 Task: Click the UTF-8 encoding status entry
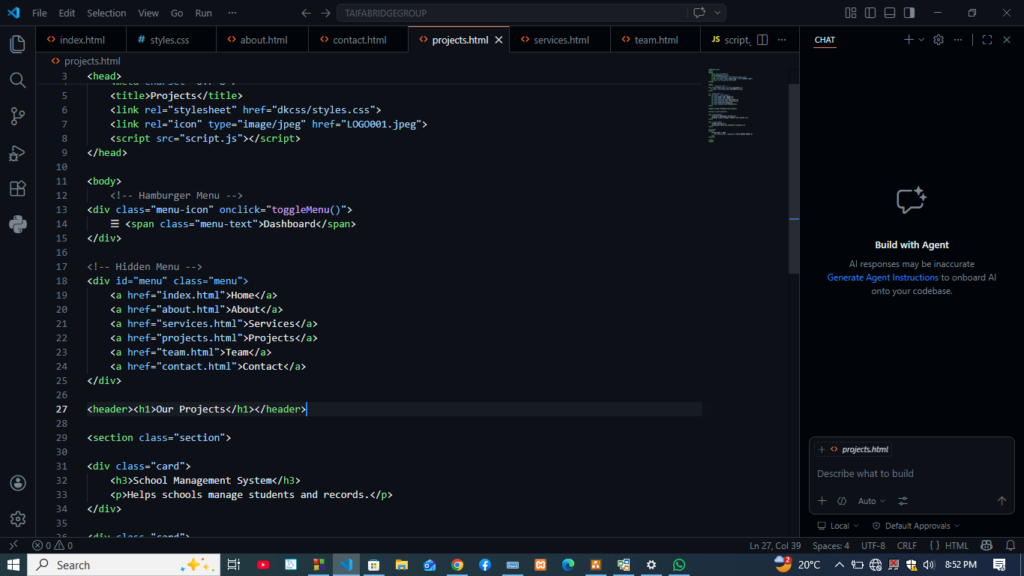873,545
